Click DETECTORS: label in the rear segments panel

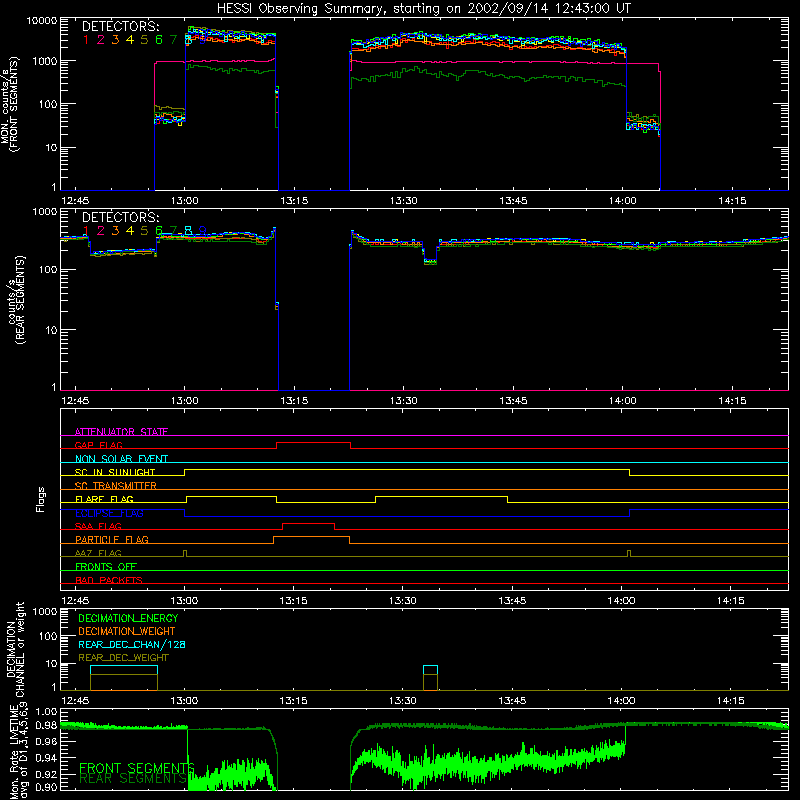pyautogui.click(x=120, y=217)
